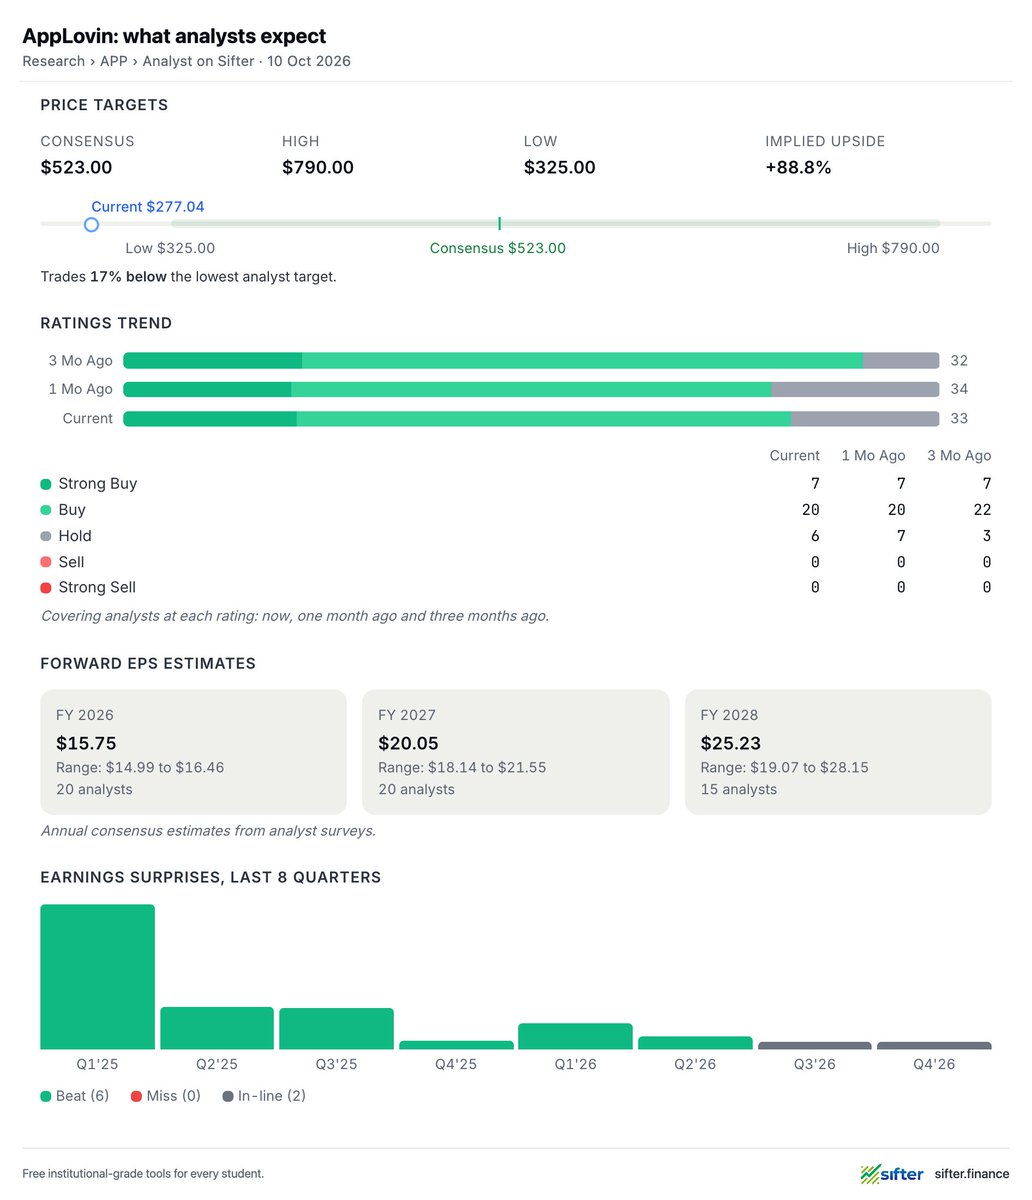Viewport: 1032px width, 1200px height.
Task: Click the low target value $325.00 heading
Action: click(559, 168)
